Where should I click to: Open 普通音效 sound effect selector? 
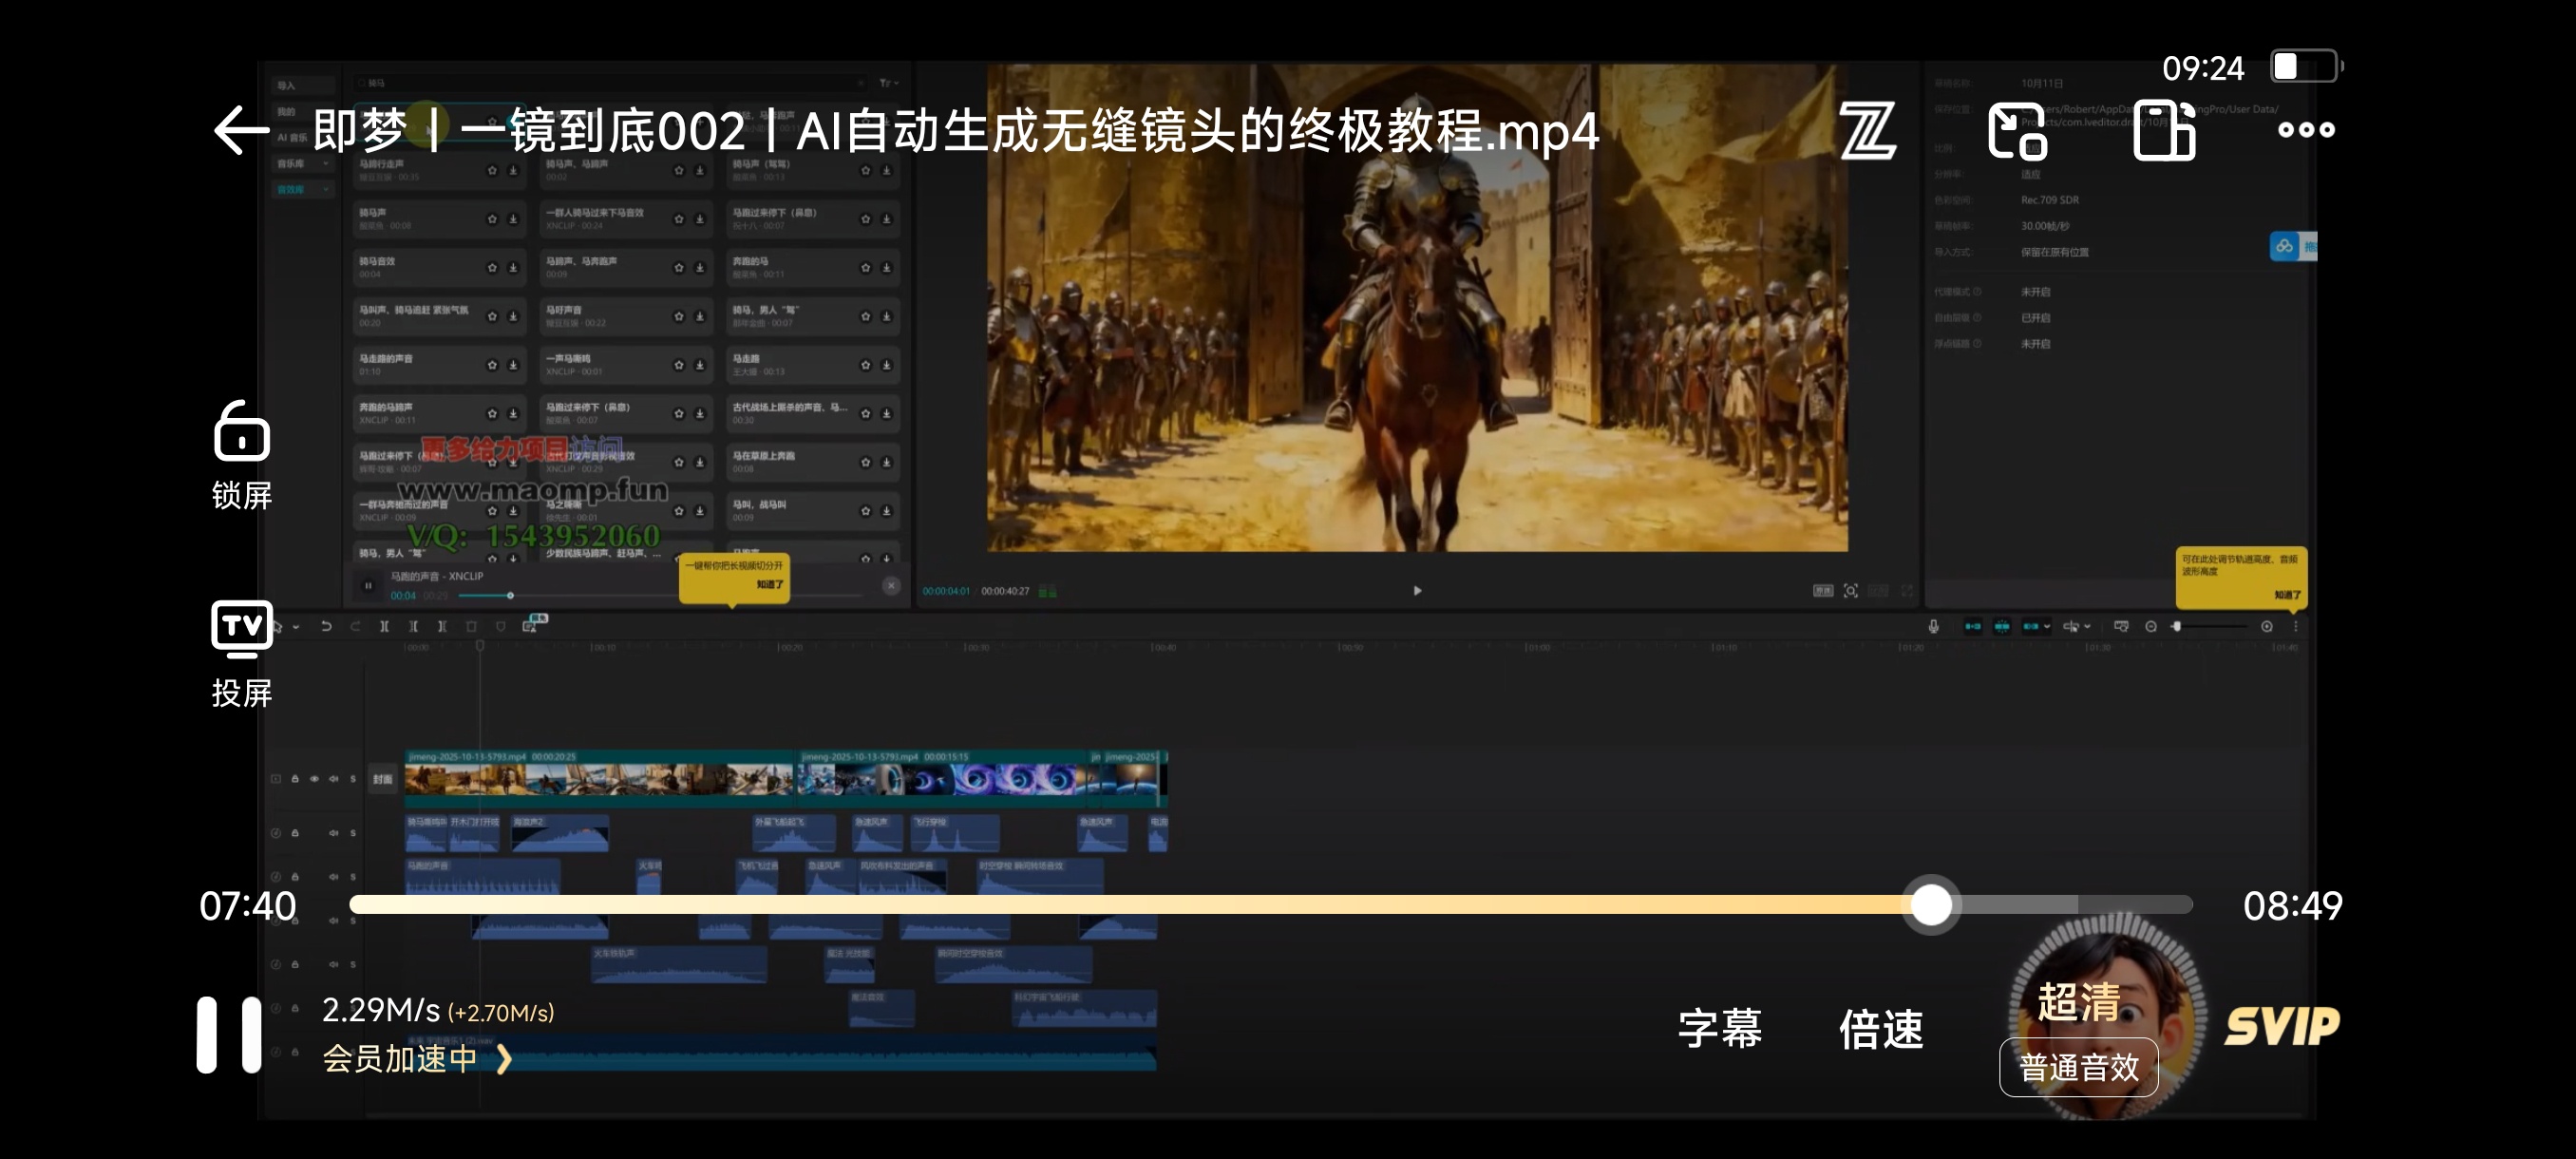click(x=2079, y=1067)
